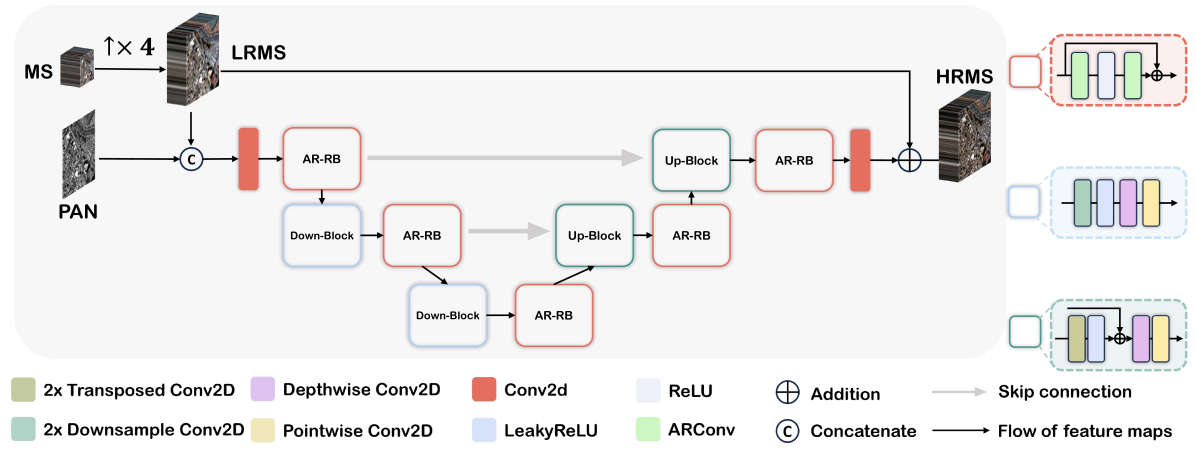Select the small red-outlined AR-RB legend box
1196x463 pixels.
pyautogui.click(x=1024, y=71)
